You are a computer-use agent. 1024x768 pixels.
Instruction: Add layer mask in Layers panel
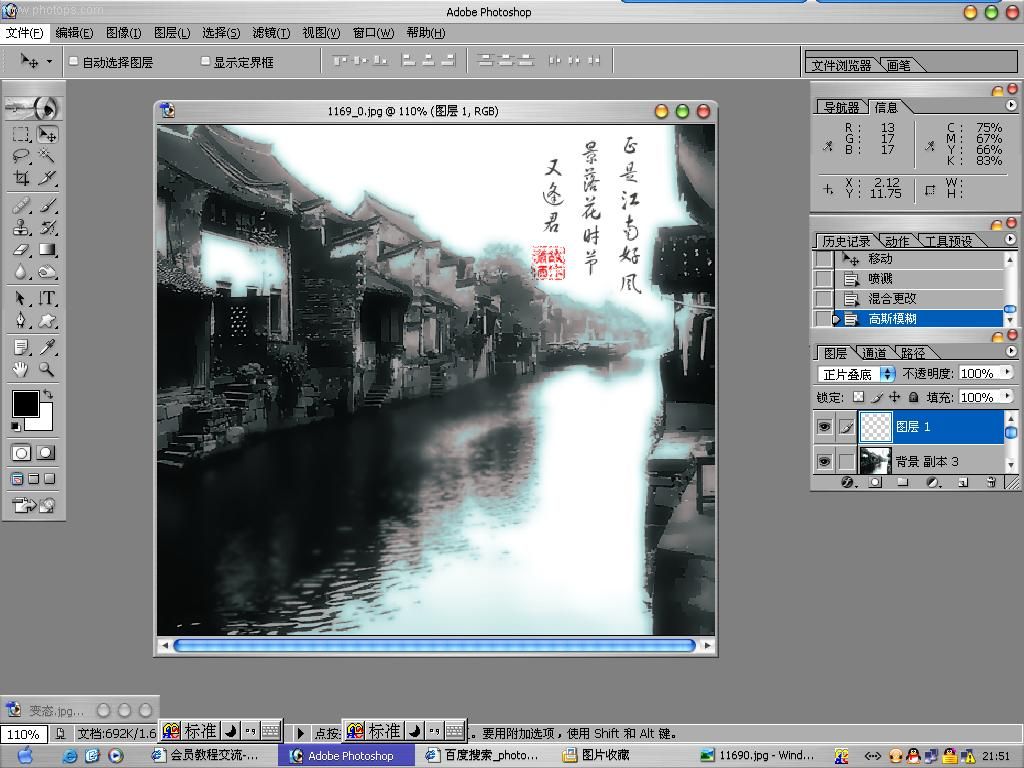876,483
